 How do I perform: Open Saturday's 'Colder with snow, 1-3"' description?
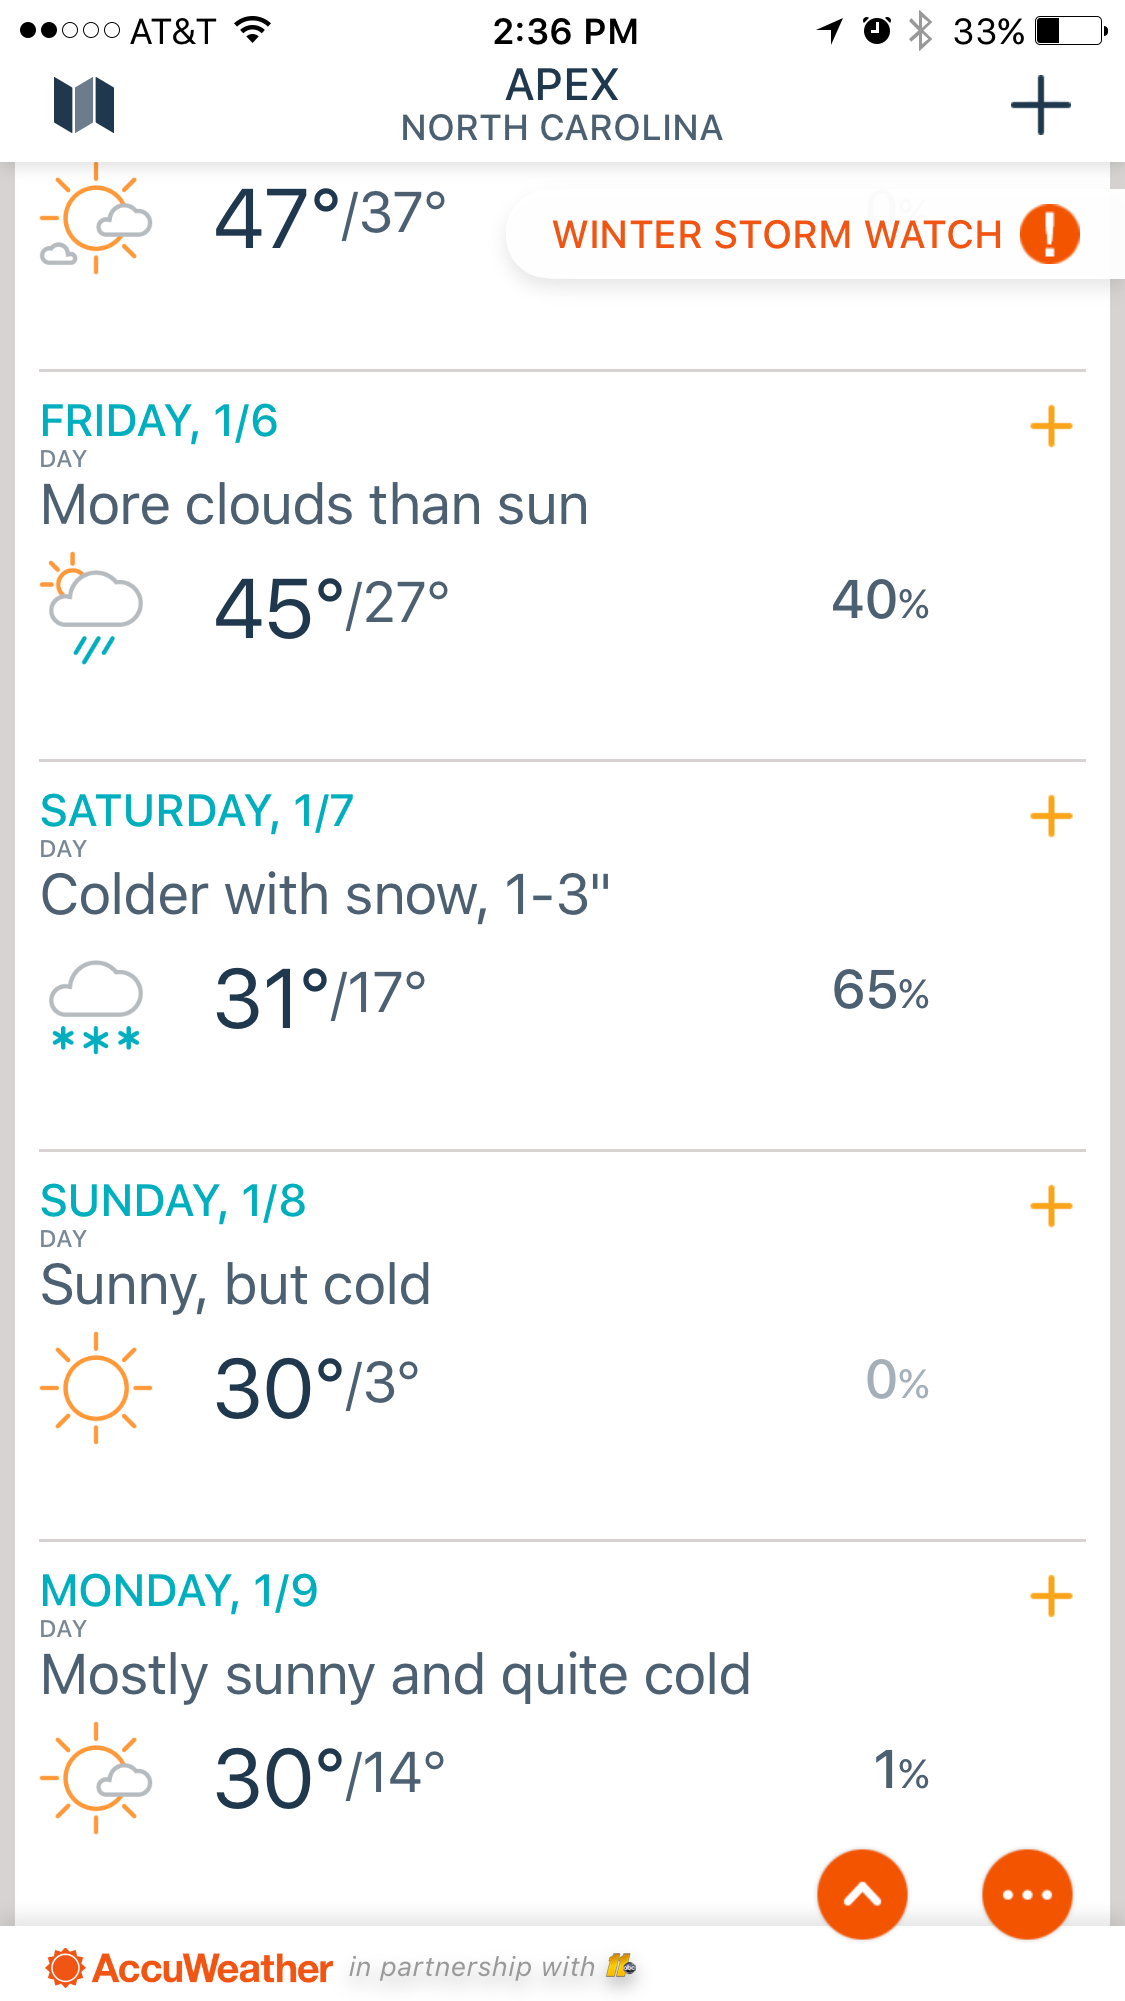tap(325, 895)
